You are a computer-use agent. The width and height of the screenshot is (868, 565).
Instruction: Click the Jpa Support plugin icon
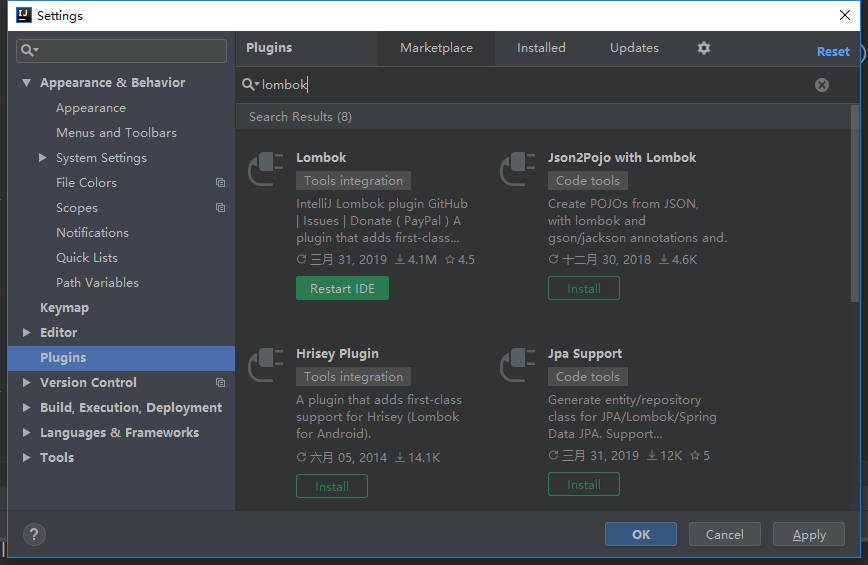click(x=518, y=365)
